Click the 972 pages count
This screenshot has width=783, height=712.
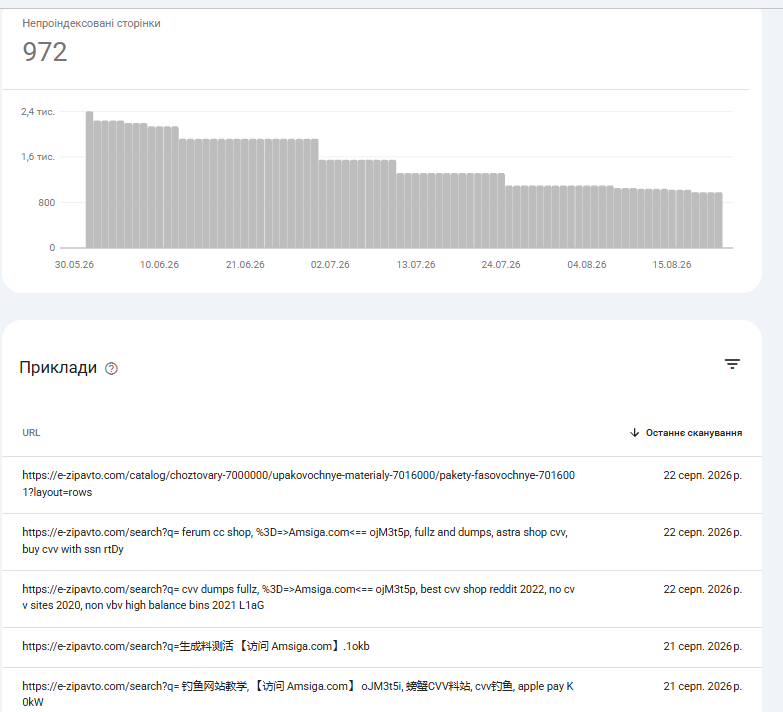coord(45,52)
